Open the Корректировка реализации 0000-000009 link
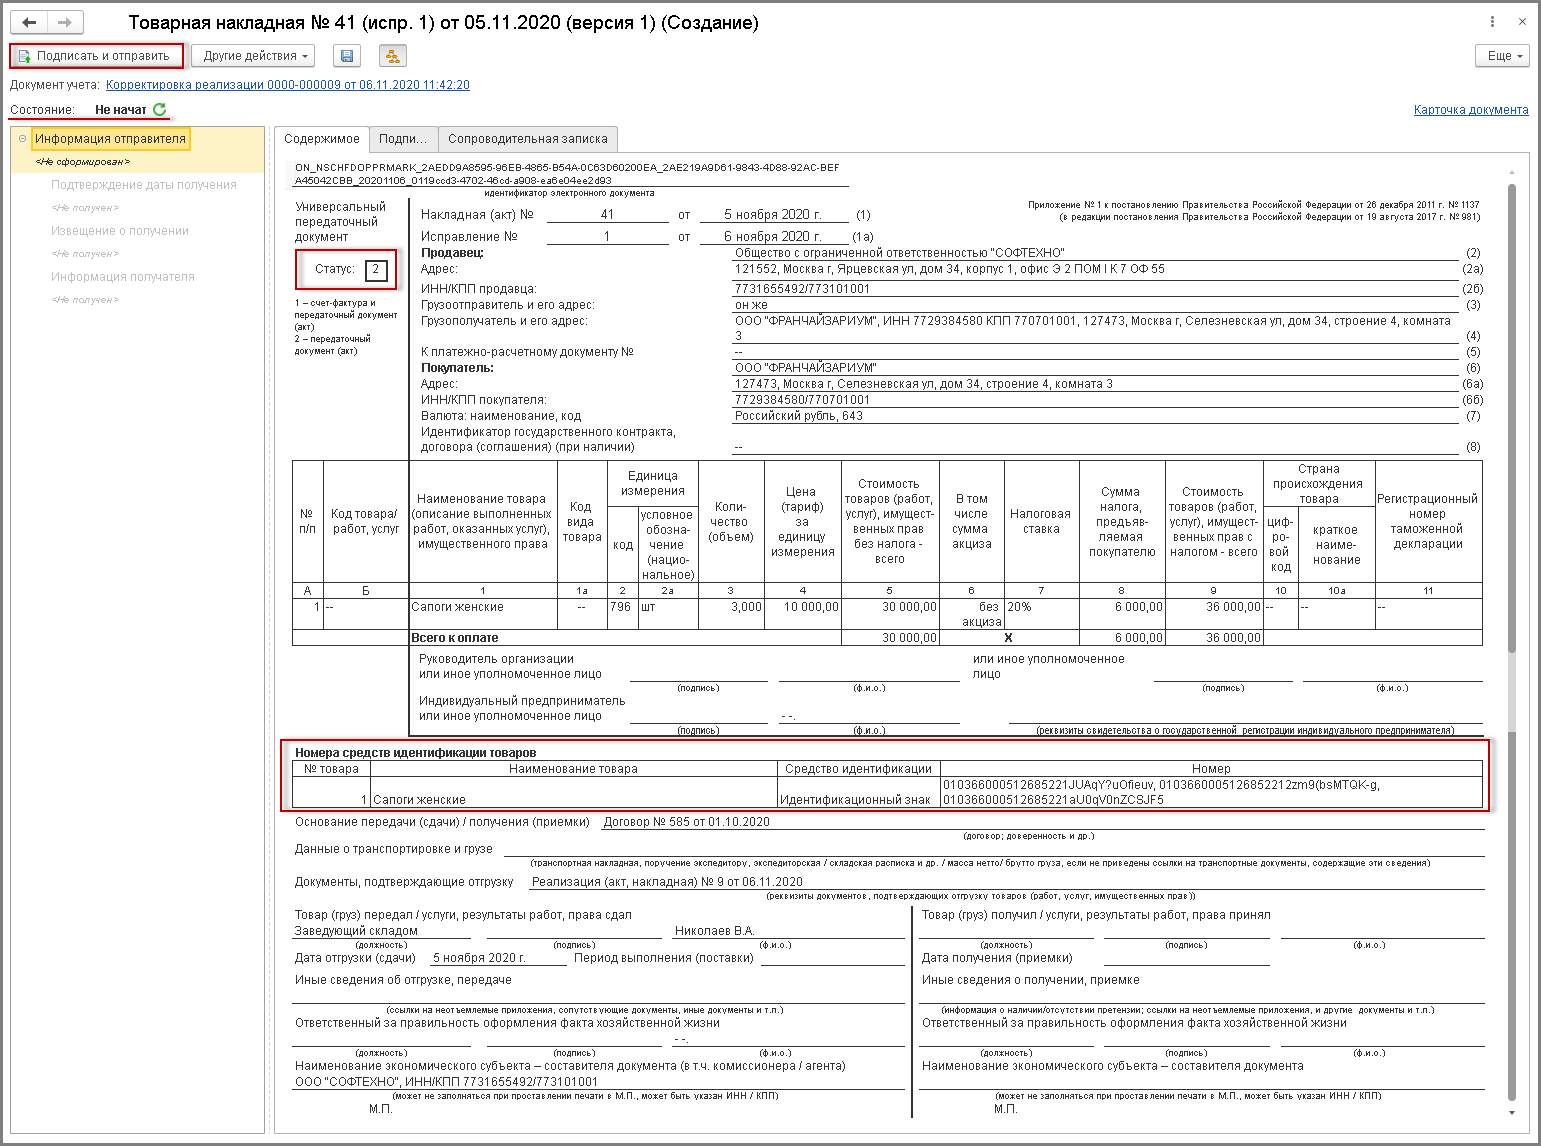 click(x=288, y=85)
